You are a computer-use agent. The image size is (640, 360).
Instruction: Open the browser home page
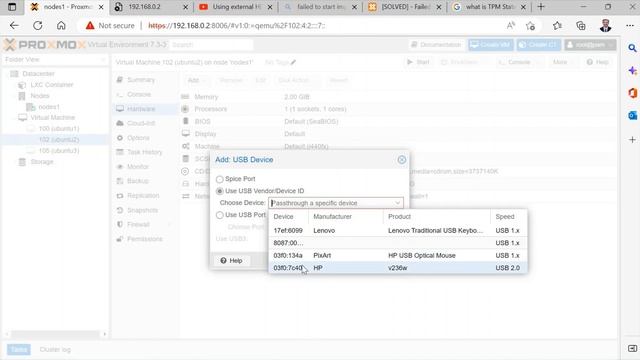click(x=61, y=25)
